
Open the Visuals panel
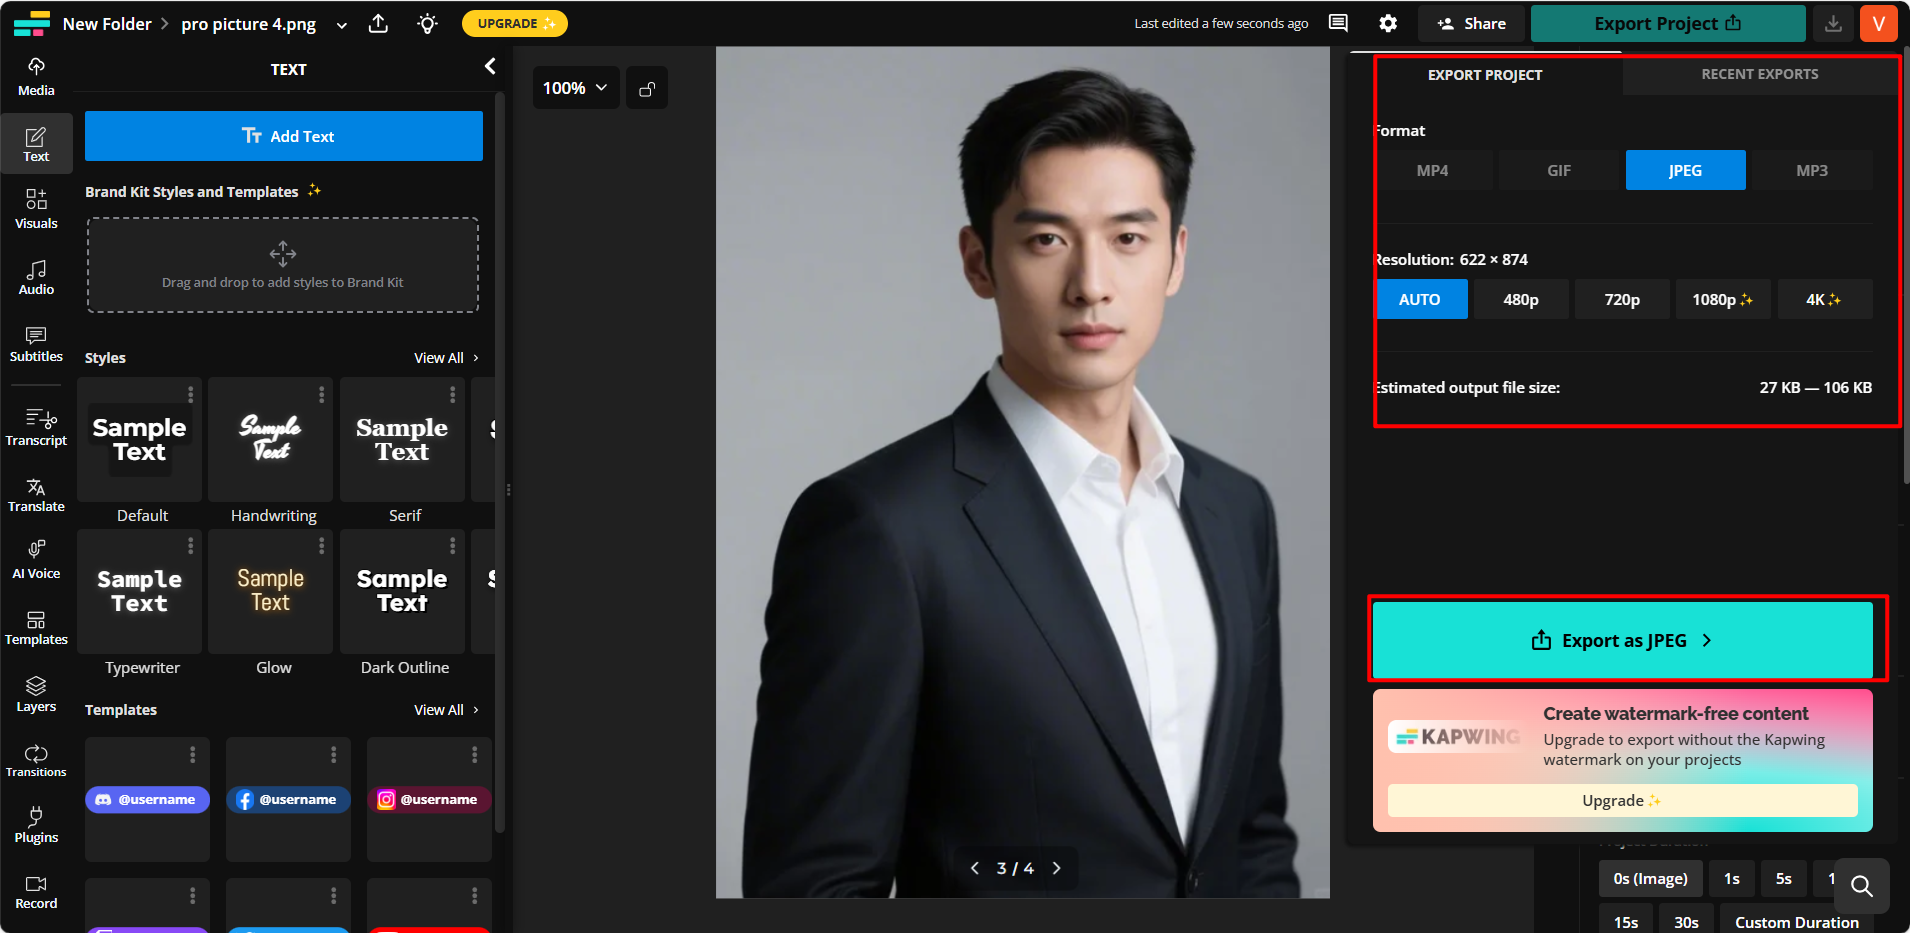tap(36, 209)
